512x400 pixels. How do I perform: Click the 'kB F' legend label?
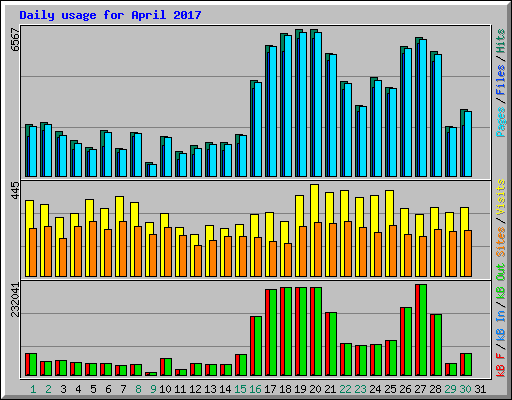tap(501, 364)
